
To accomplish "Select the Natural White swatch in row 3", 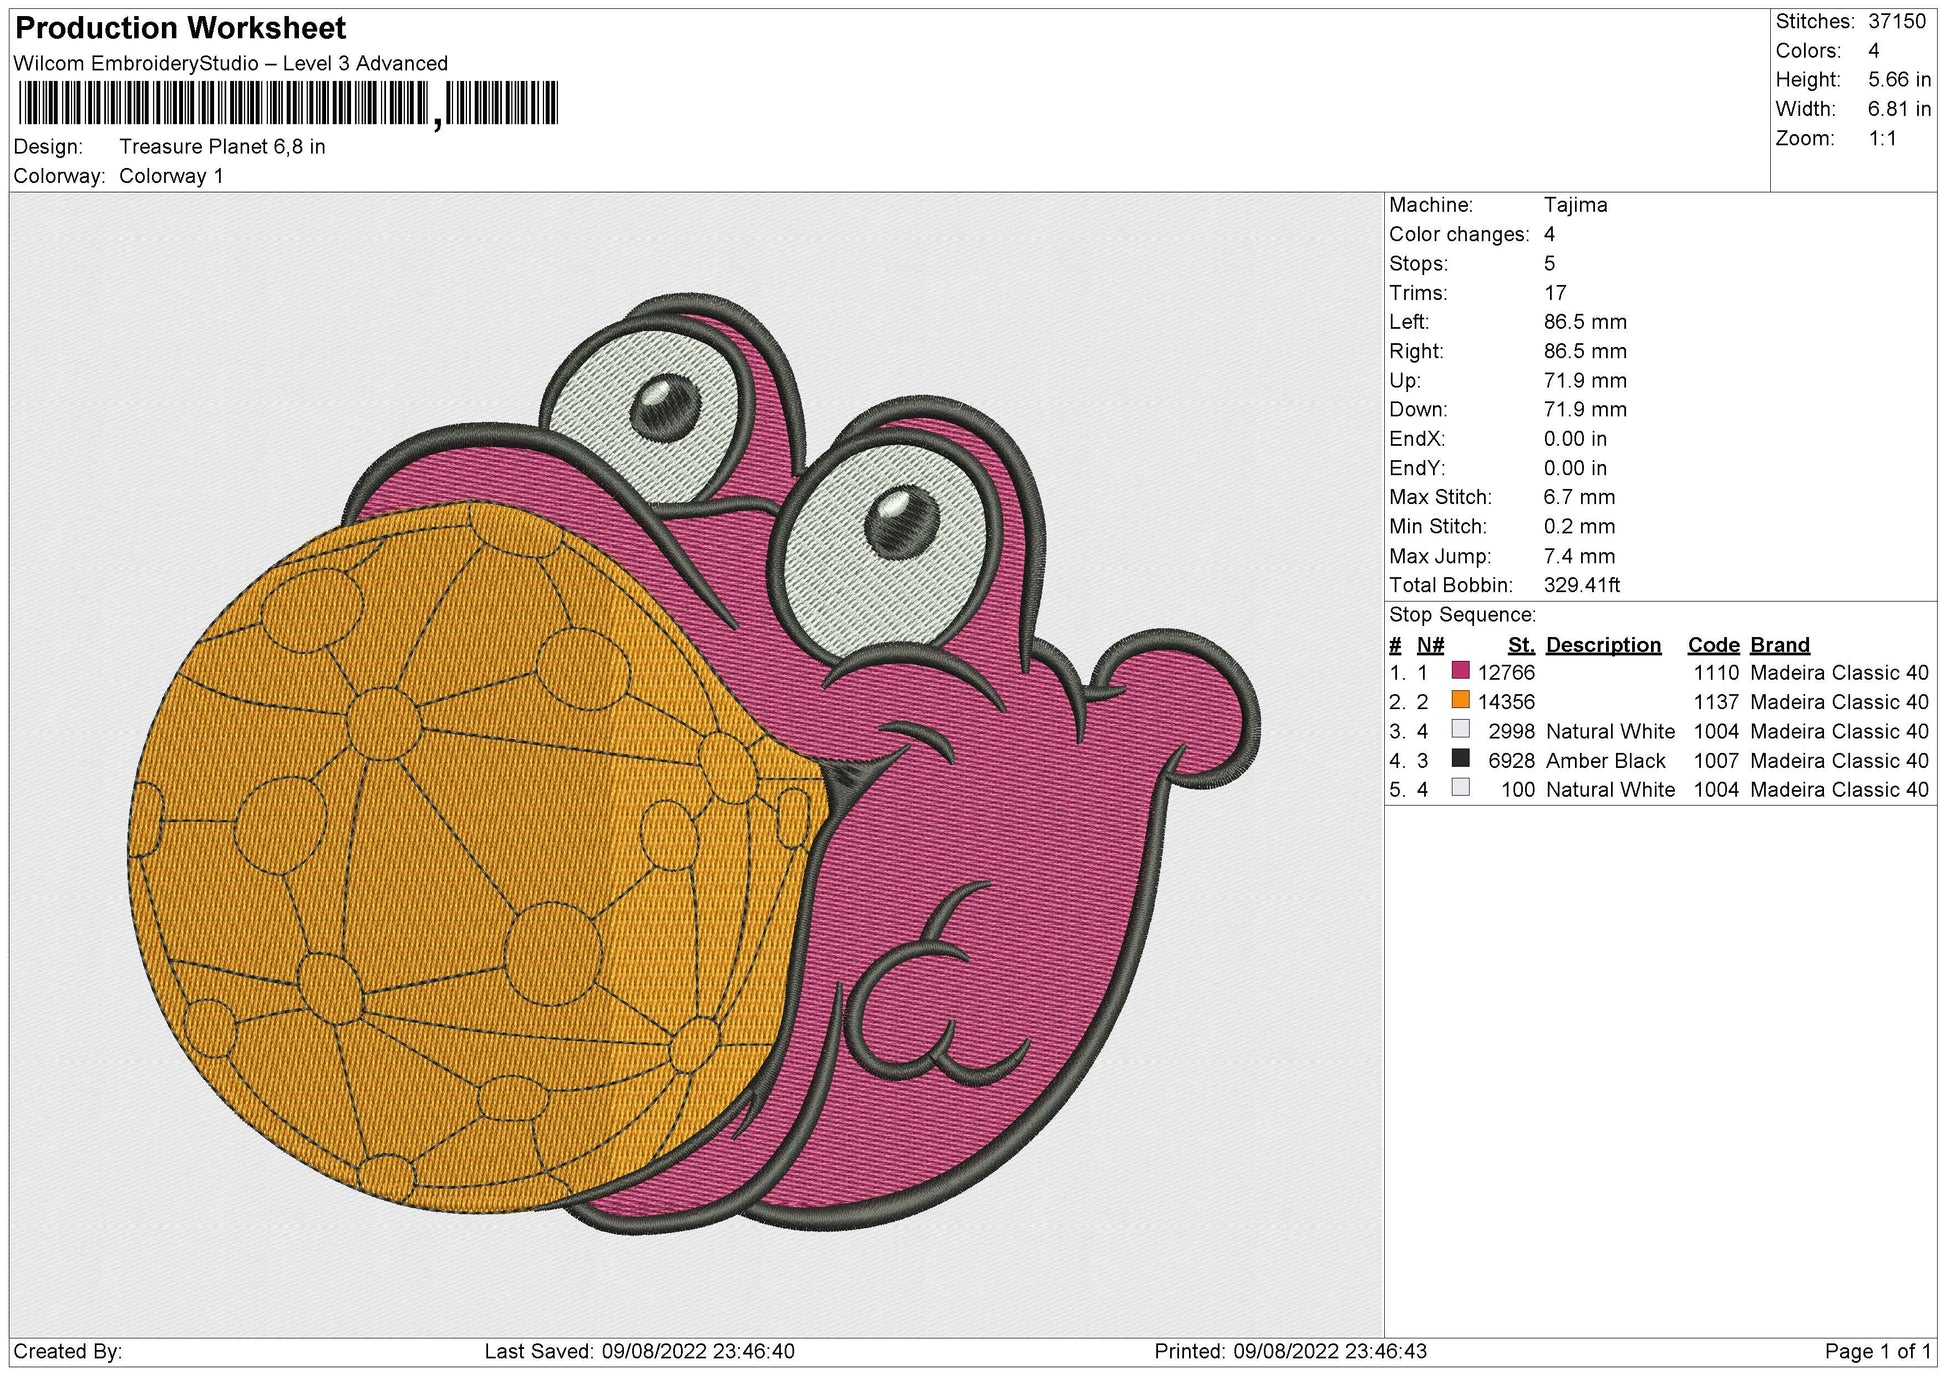I will (x=1460, y=729).
